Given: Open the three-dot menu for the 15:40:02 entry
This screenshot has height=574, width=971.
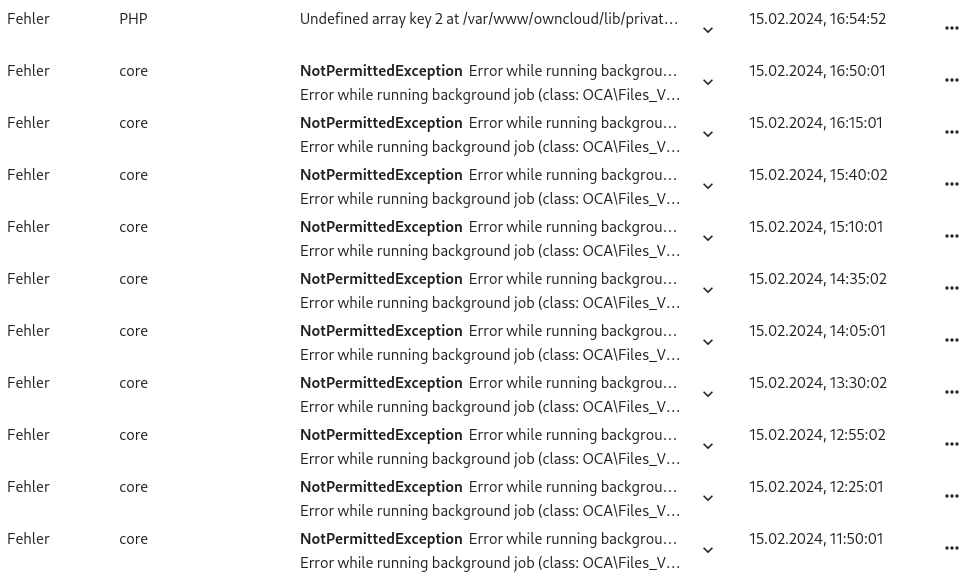Looking at the screenshot, I should 952,185.
